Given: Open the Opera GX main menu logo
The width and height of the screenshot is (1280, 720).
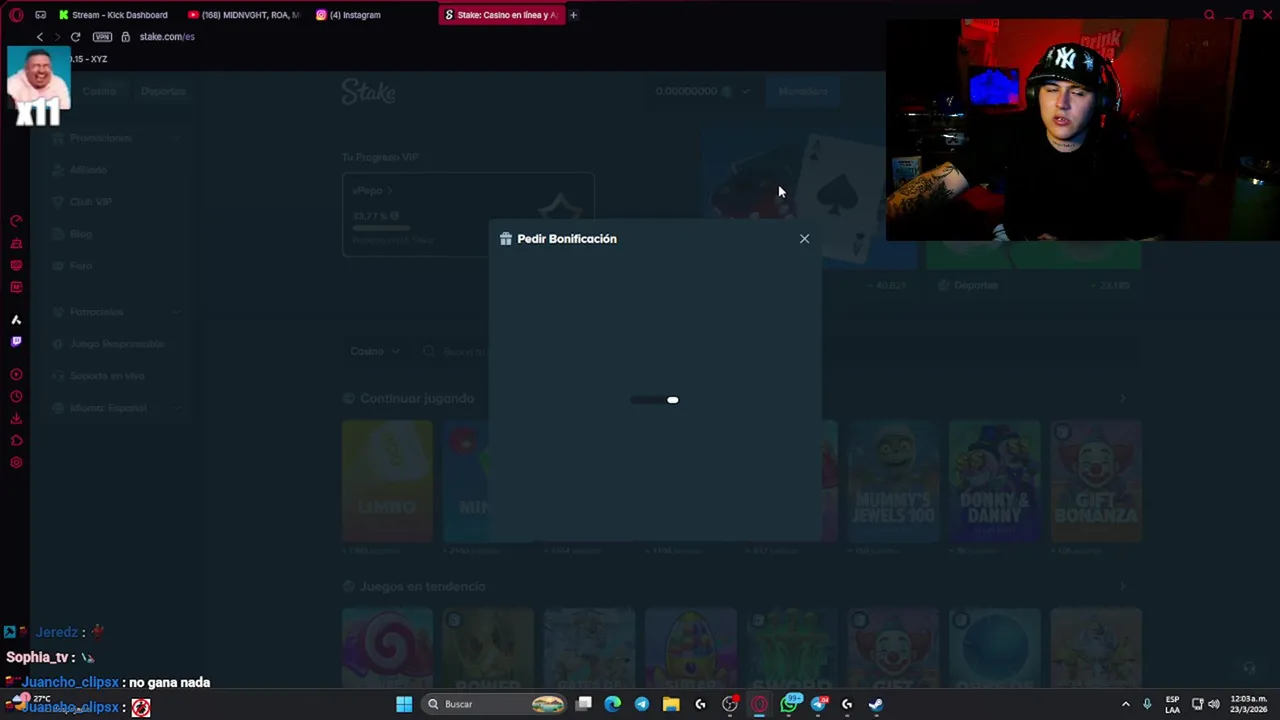Looking at the screenshot, I should coord(16,15).
